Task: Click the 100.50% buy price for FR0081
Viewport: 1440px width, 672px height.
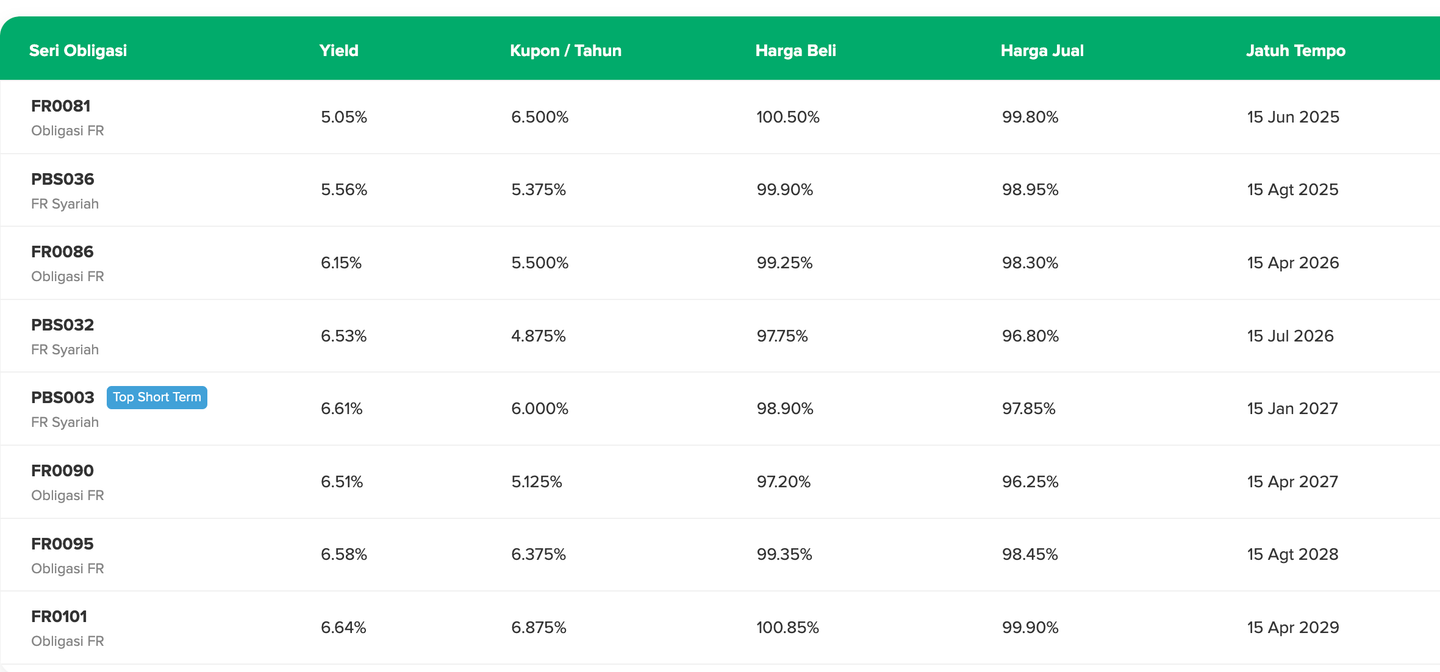Action: pos(787,117)
